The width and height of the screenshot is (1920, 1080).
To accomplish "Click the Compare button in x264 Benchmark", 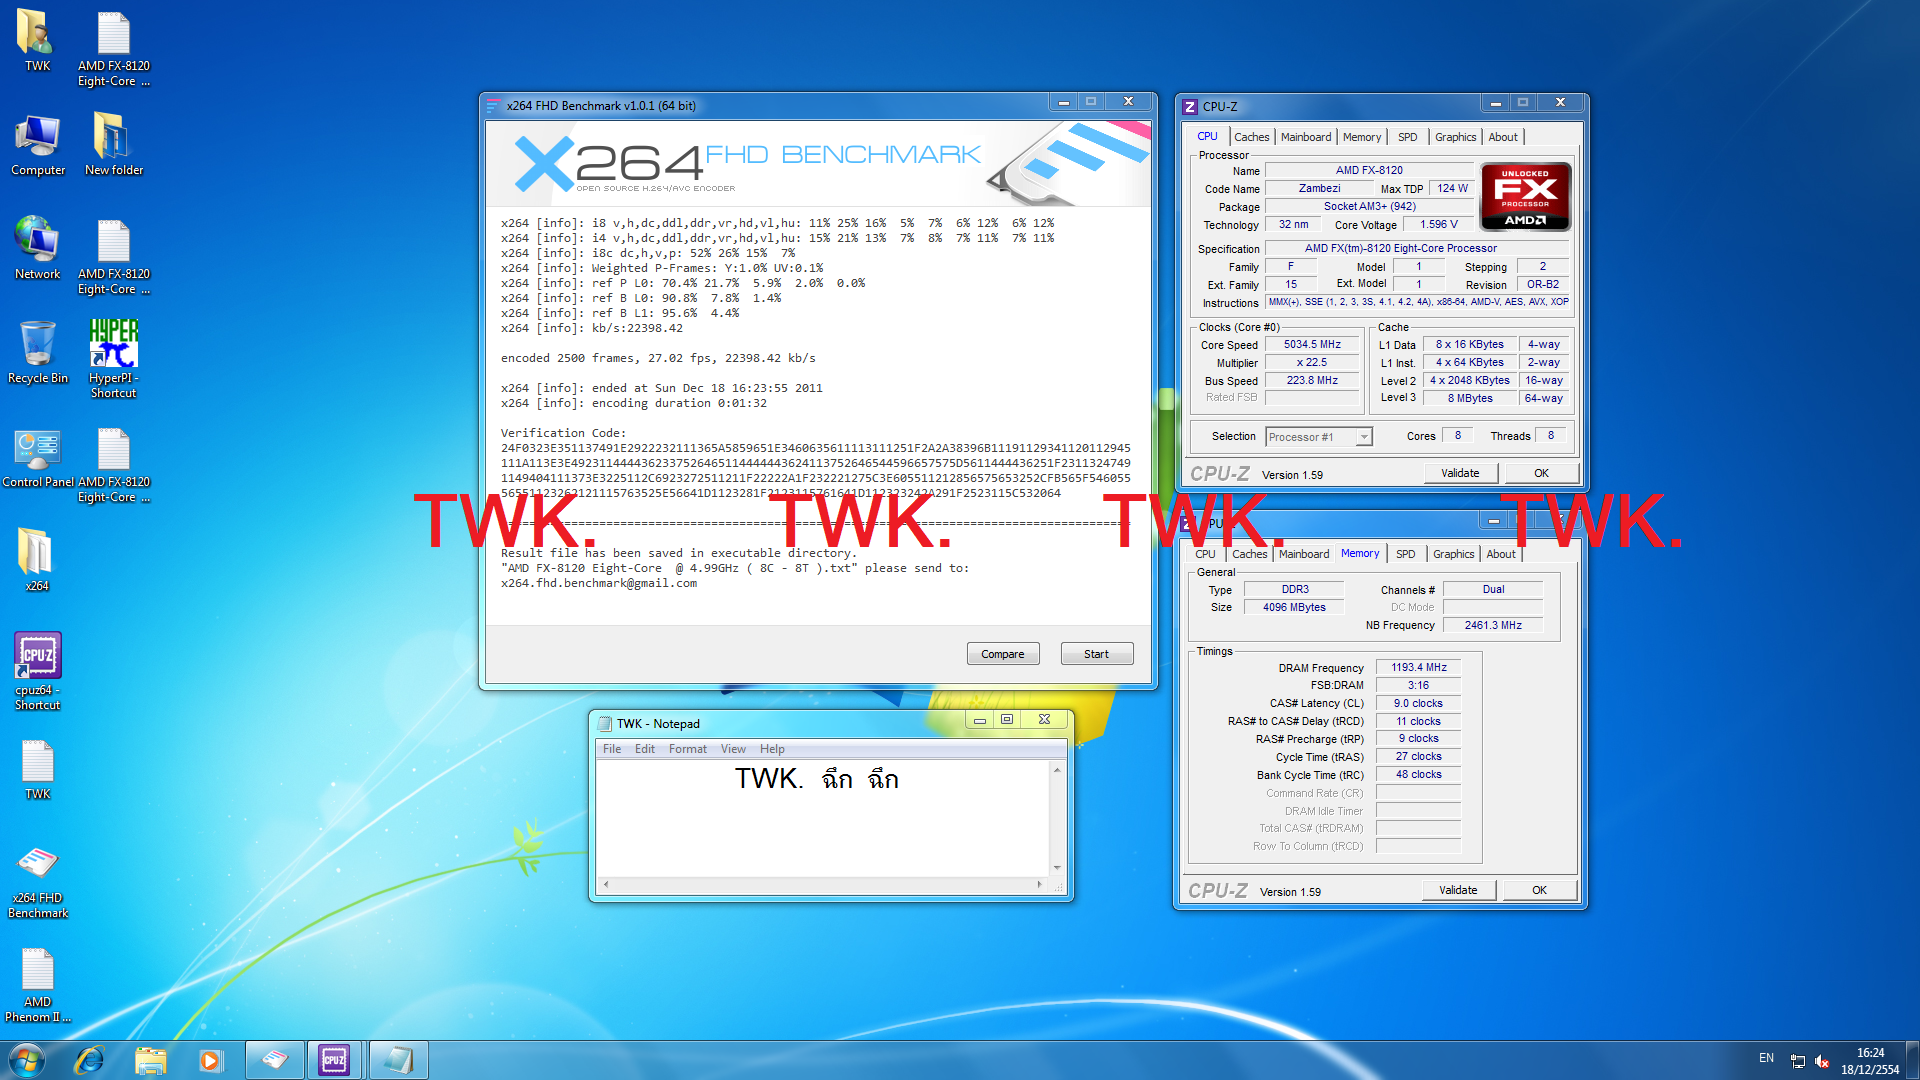I will [x=1002, y=654].
